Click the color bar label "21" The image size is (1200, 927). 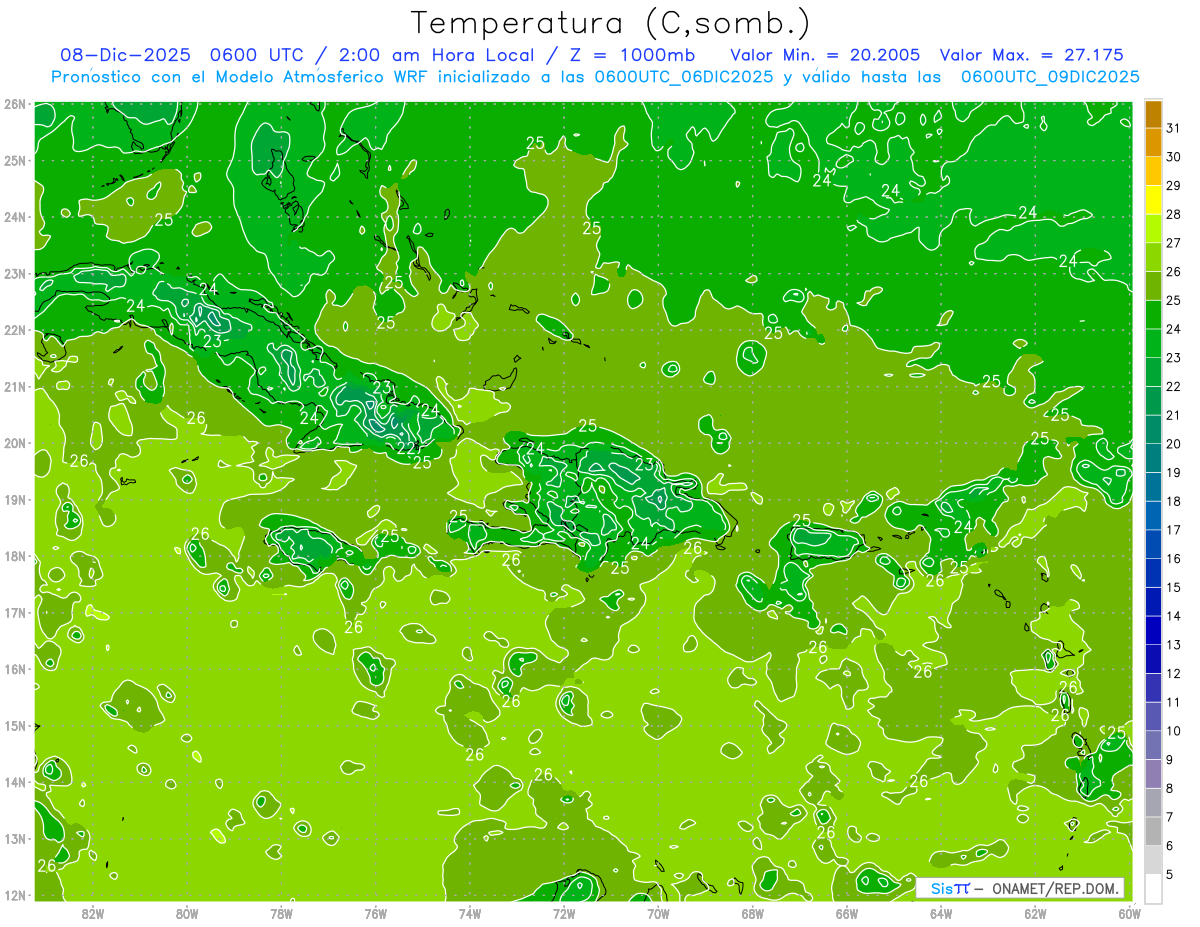(x=1173, y=415)
